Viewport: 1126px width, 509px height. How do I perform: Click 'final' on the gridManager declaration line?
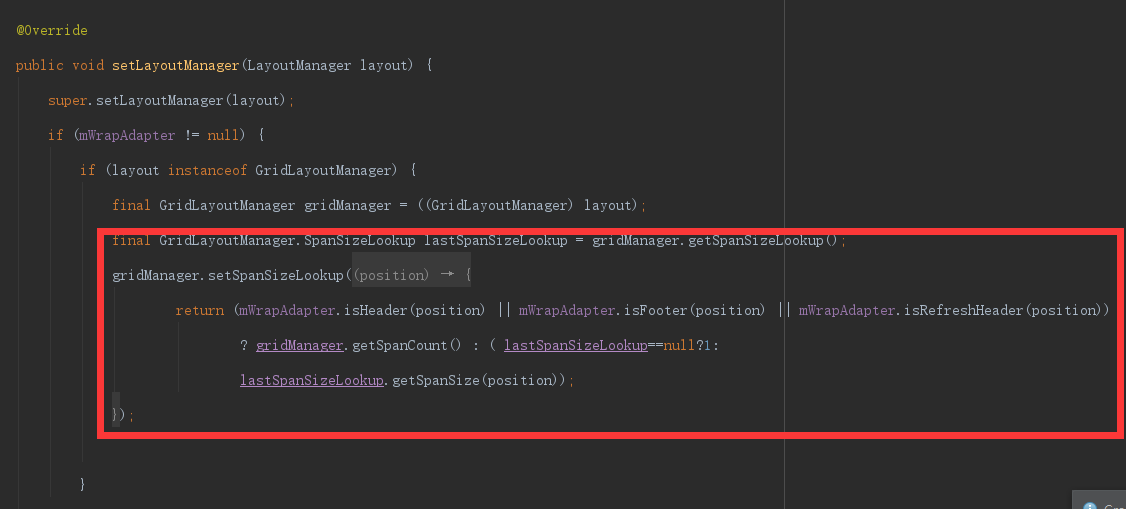131,206
